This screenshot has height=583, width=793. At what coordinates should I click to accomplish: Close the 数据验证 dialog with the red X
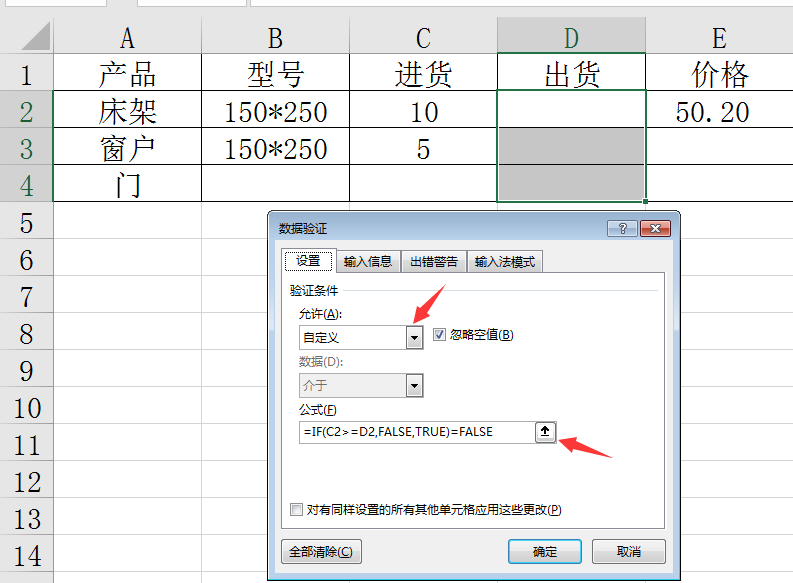[x=655, y=229]
